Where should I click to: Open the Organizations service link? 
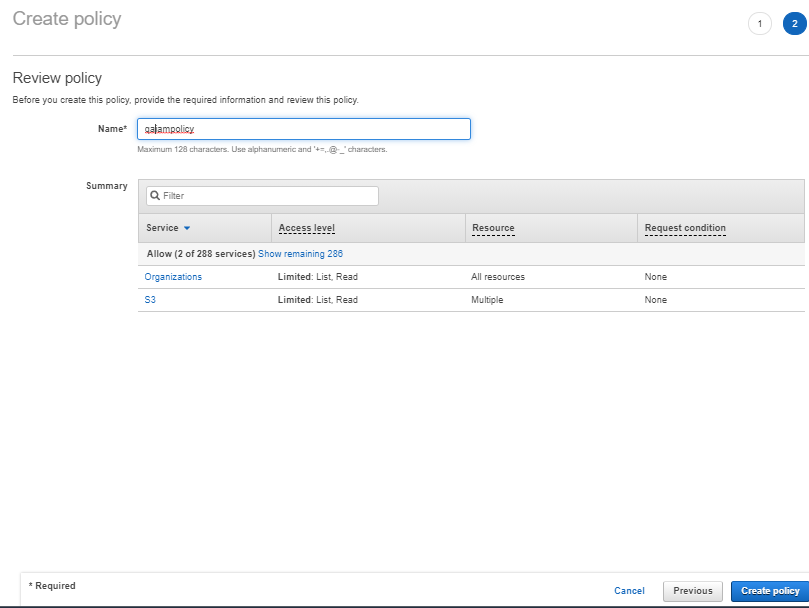pyautogui.click(x=173, y=277)
